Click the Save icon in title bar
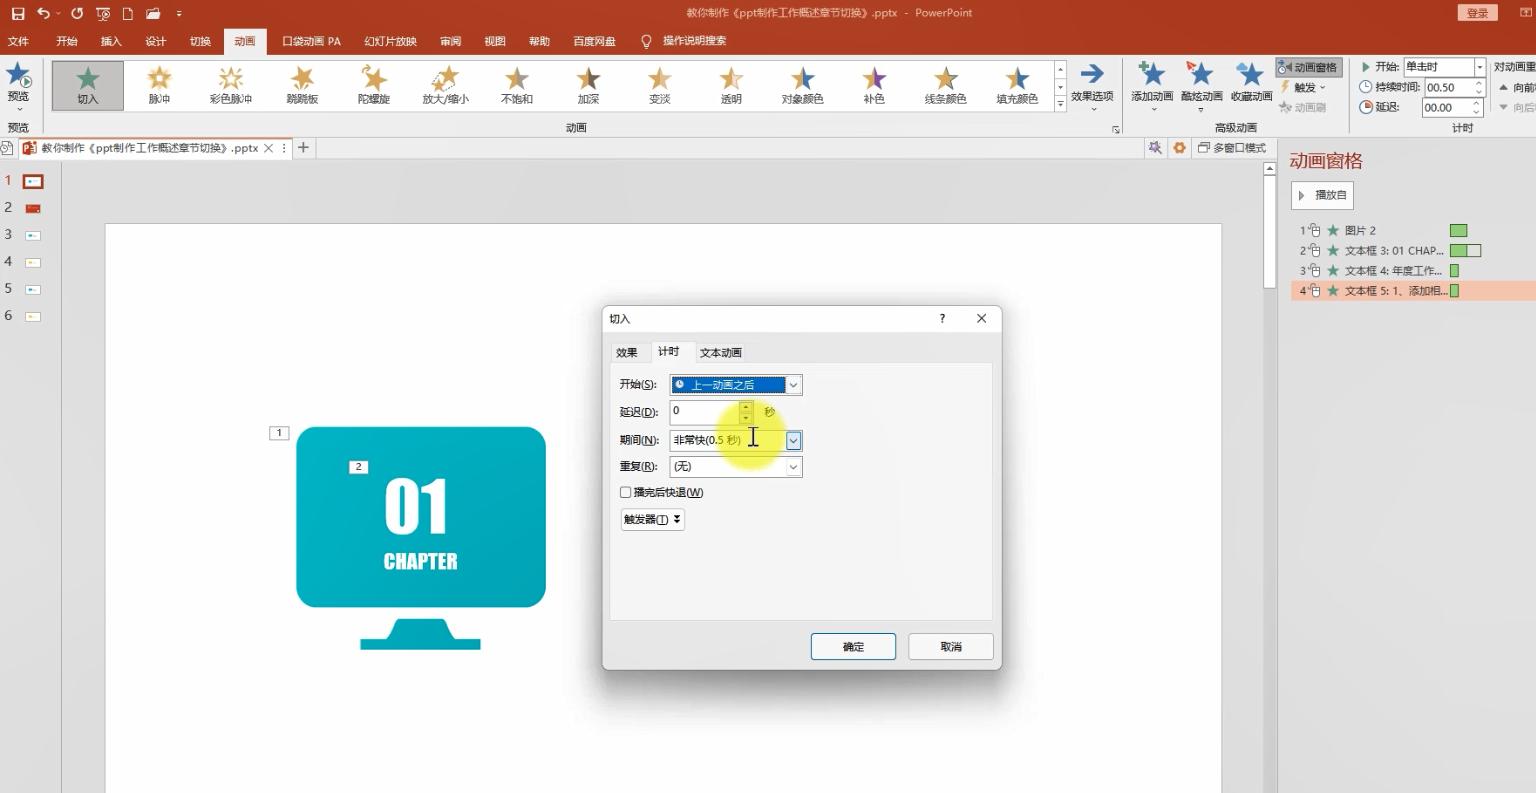This screenshot has width=1536, height=793. click(18, 13)
